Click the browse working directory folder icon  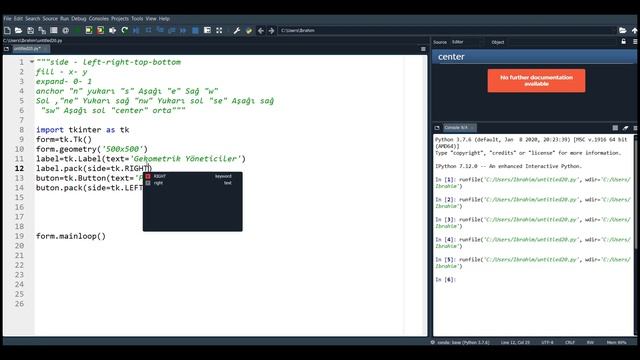pyautogui.click(x=622, y=31)
